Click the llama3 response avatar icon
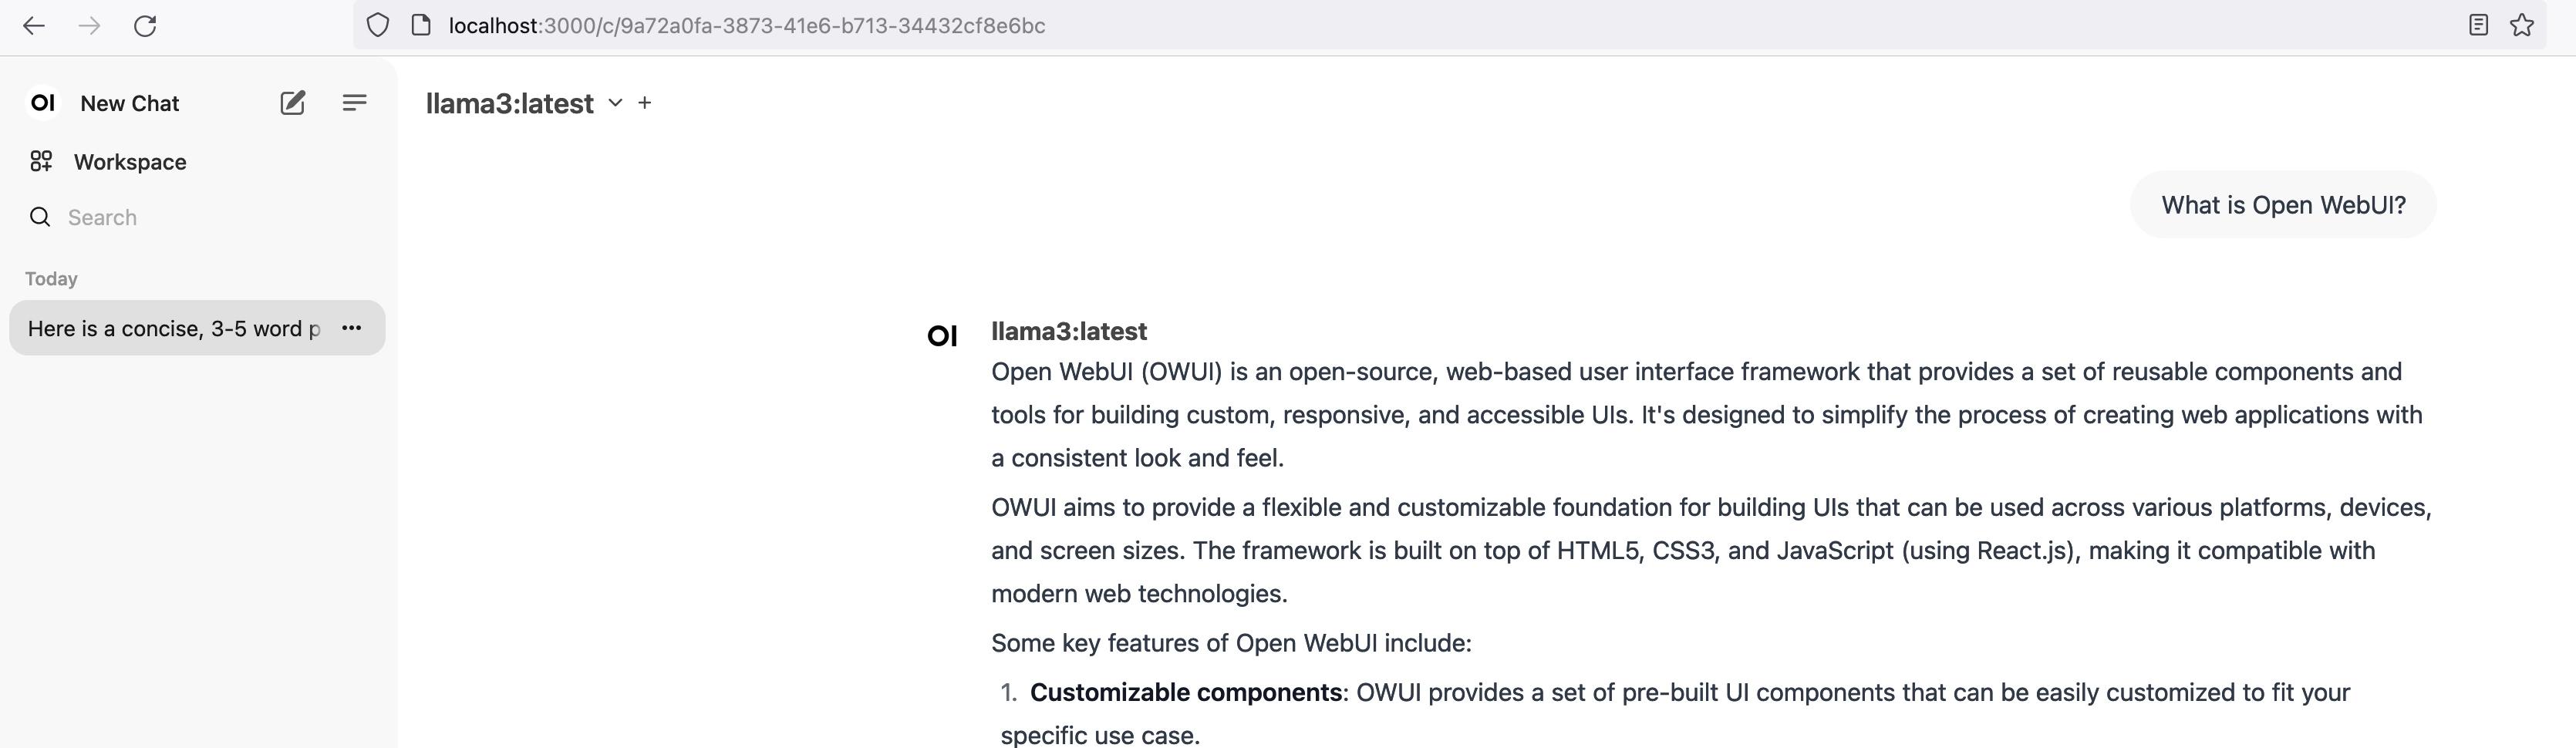The width and height of the screenshot is (2576, 748). pyautogui.click(x=942, y=336)
